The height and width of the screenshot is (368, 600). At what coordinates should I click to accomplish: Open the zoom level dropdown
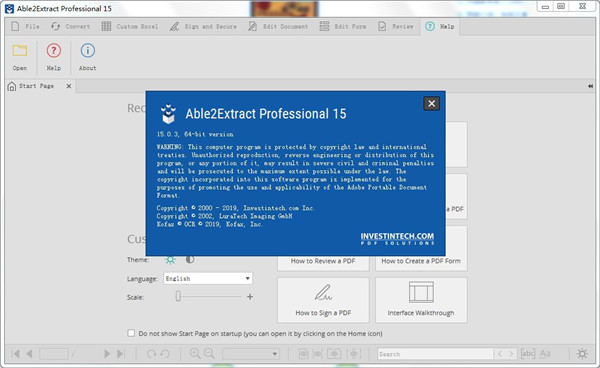[251, 354]
